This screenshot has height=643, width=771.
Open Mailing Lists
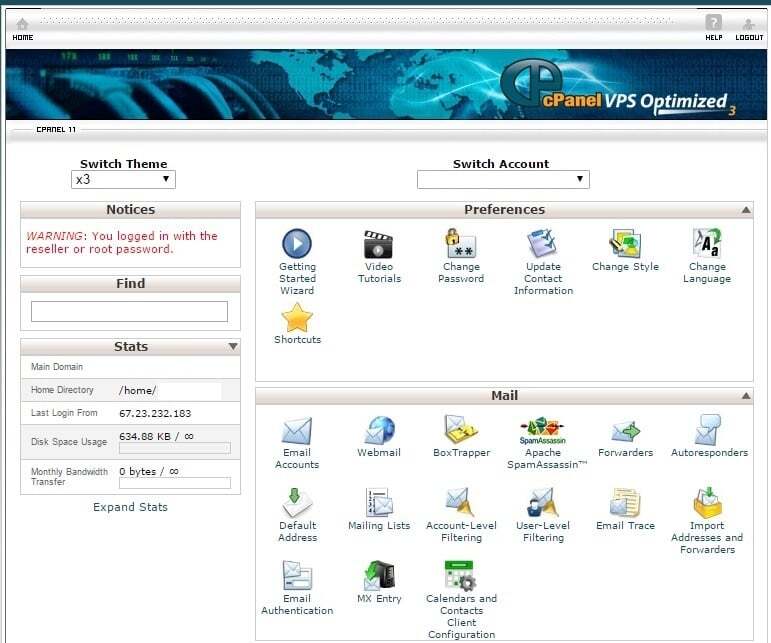[x=379, y=509]
